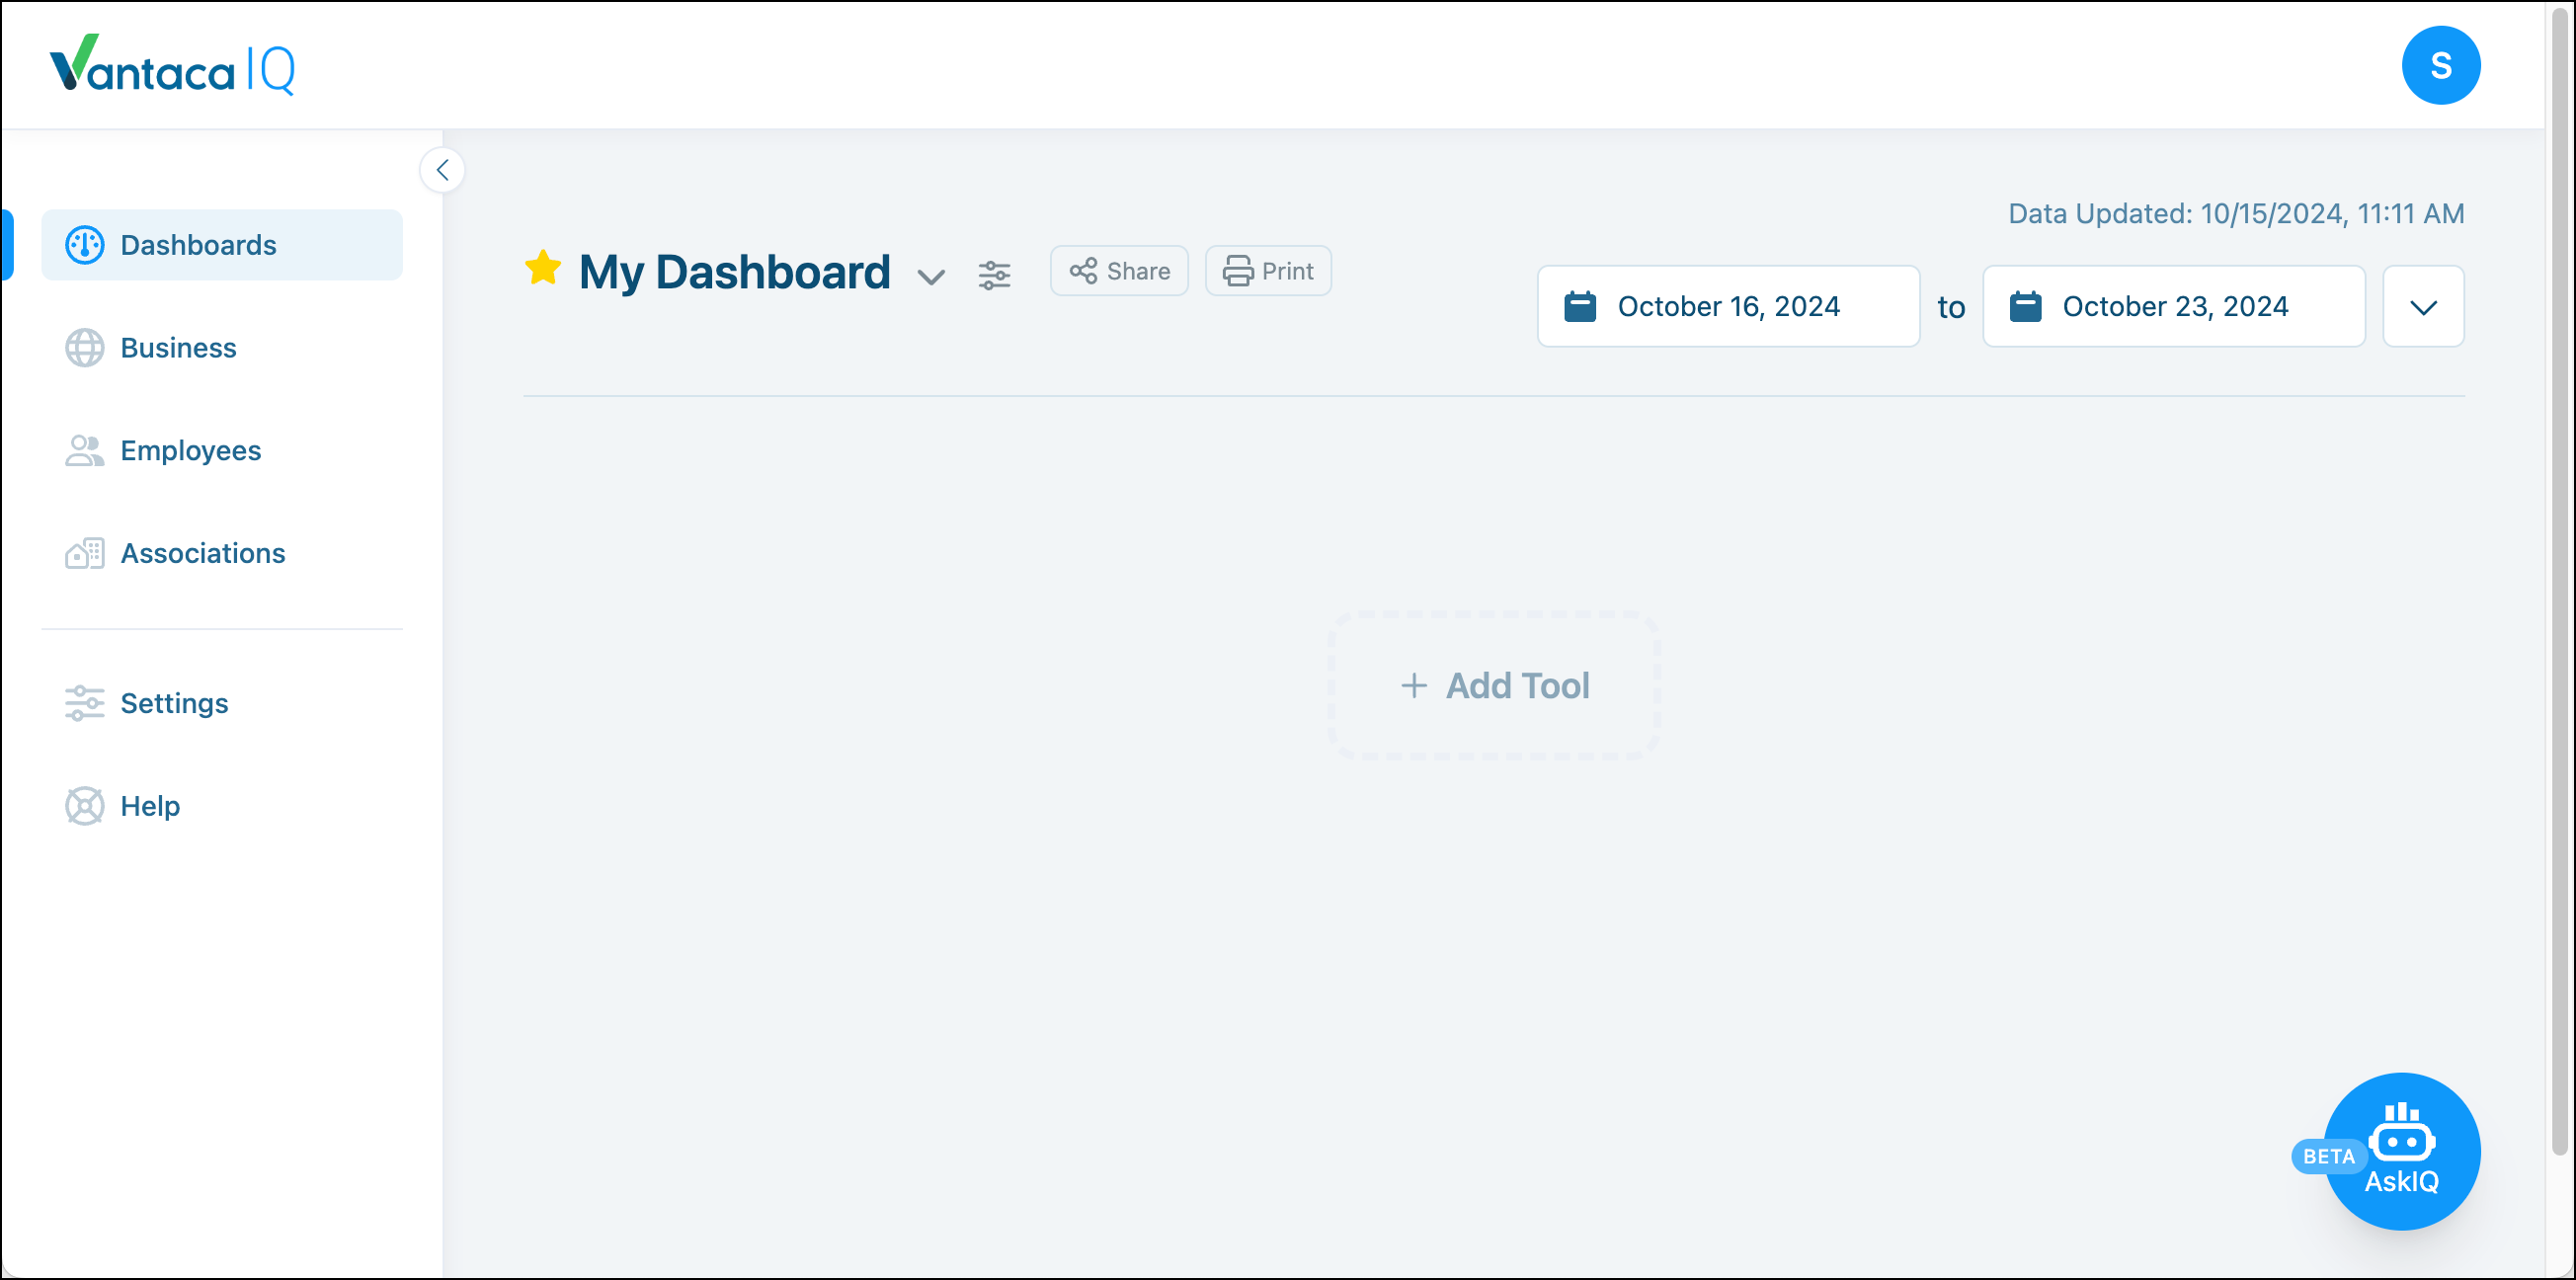Click the Vantaca IQ logo

tap(172, 66)
